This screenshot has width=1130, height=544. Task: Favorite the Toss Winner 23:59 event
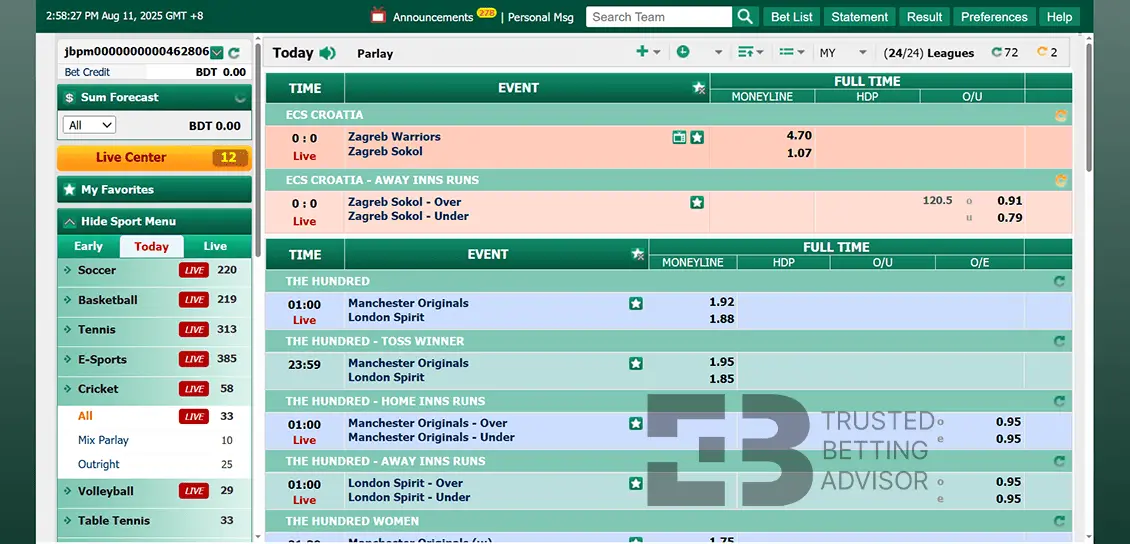[x=636, y=363]
